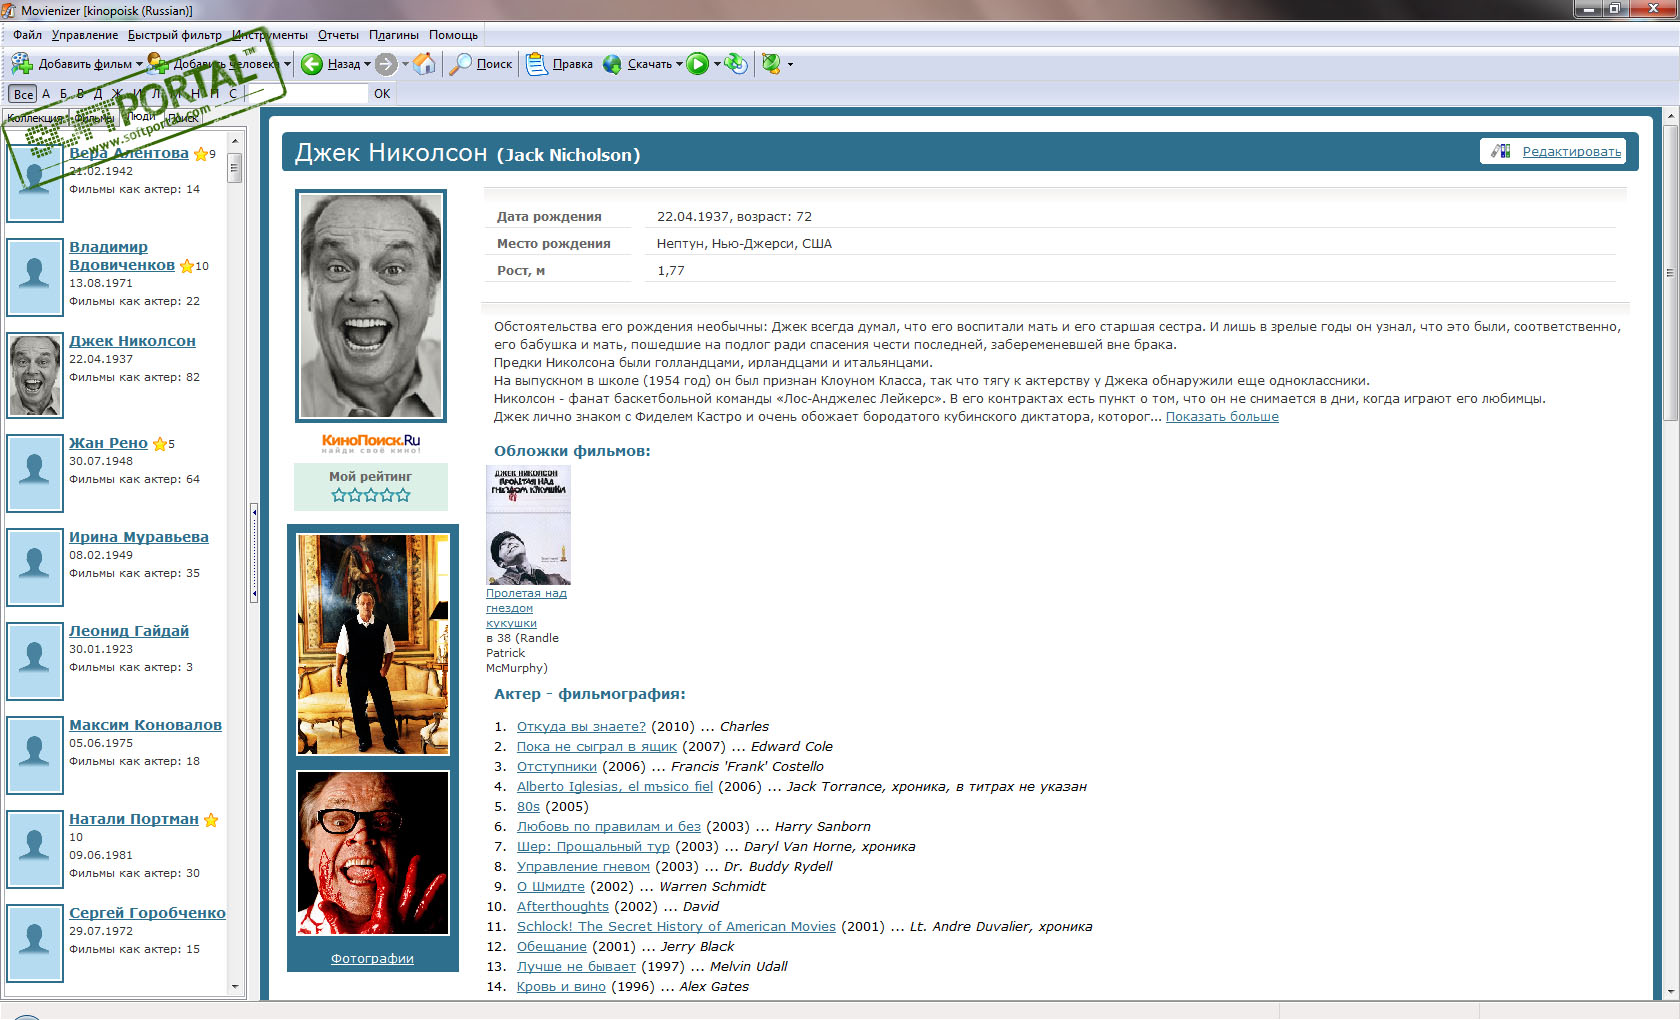This screenshot has height=1020, width=1680.
Task: Click the quick filter text field
Action: [307, 94]
